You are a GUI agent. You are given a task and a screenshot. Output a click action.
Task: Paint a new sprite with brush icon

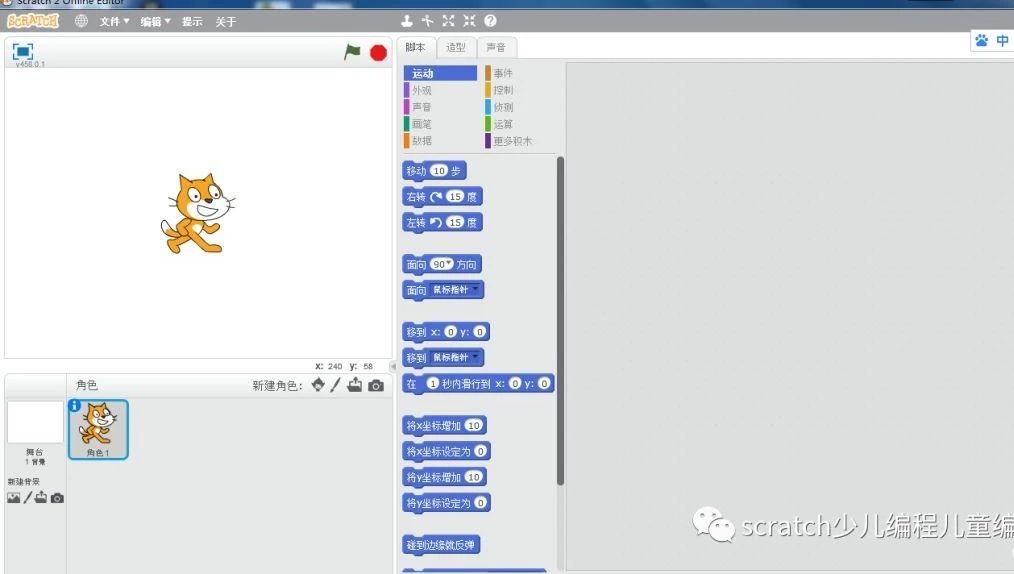pyautogui.click(x=335, y=385)
